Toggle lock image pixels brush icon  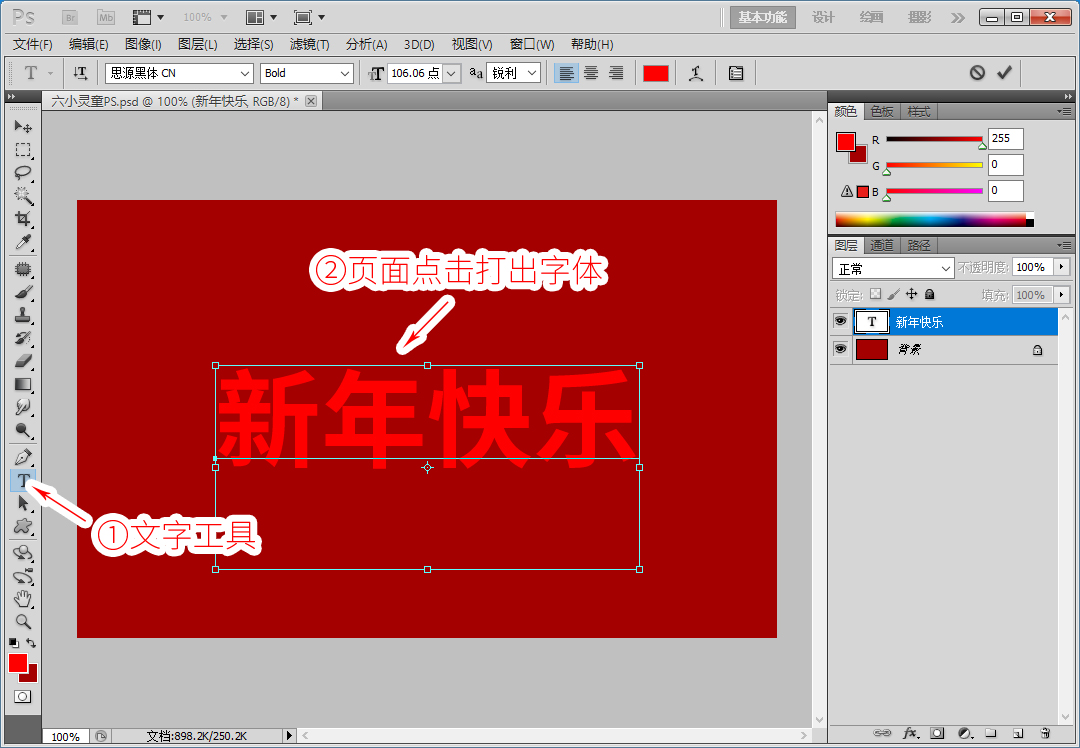[893, 294]
